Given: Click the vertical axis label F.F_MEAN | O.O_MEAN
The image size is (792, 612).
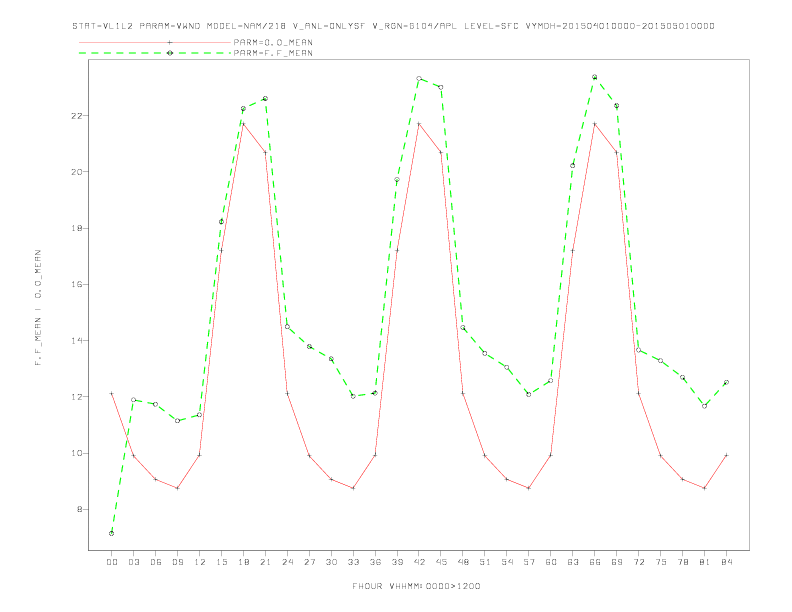Looking at the screenshot, I should coord(38,308).
